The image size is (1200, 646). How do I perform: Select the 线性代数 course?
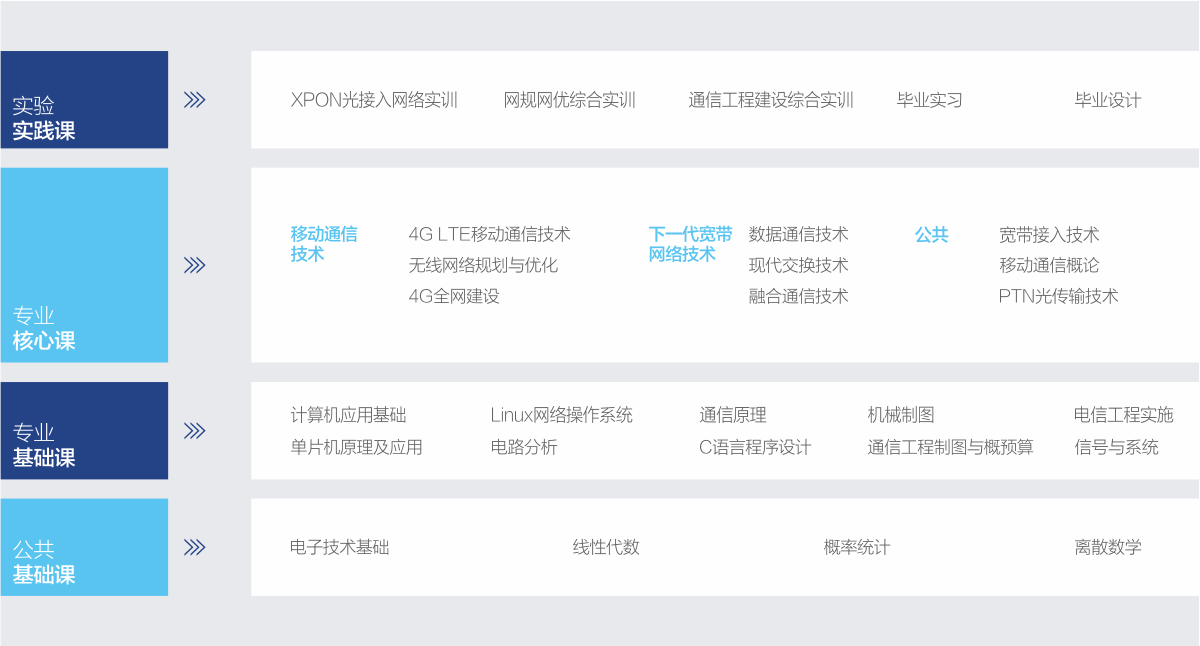(606, 547)
